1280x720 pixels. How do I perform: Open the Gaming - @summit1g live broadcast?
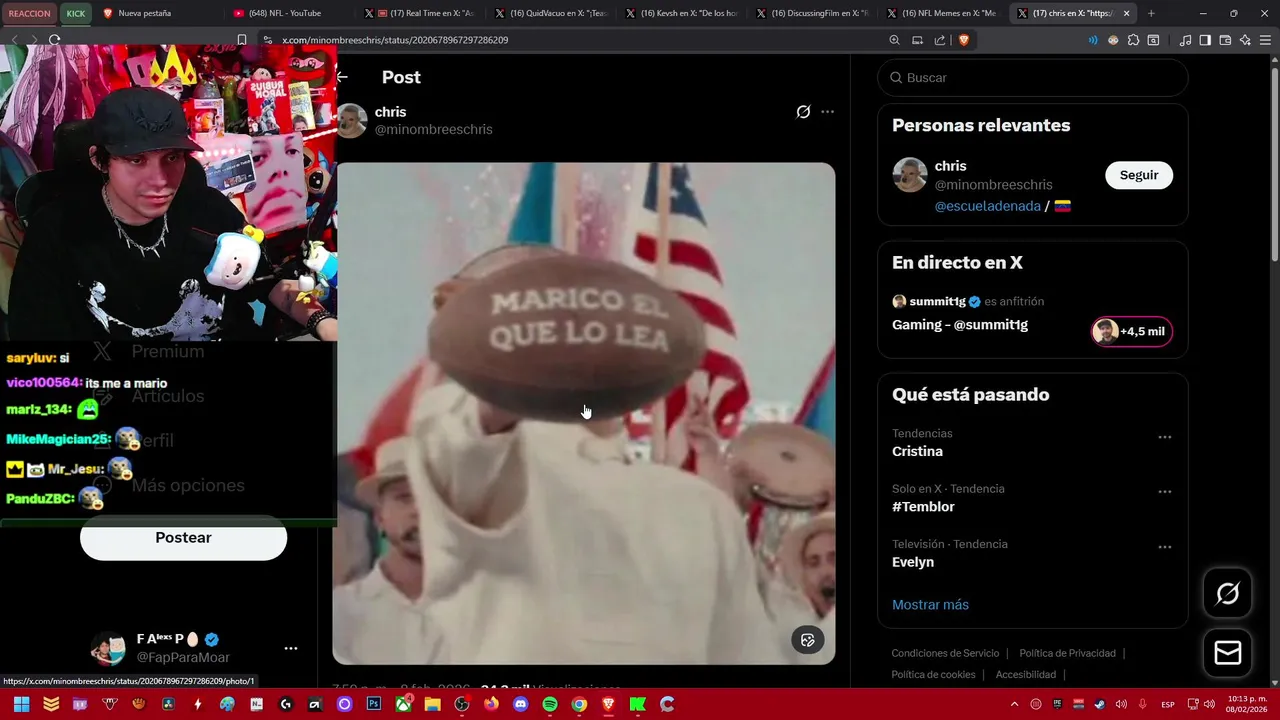960,325
